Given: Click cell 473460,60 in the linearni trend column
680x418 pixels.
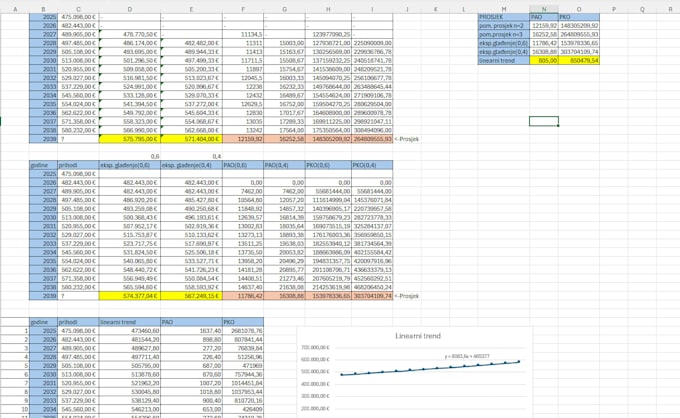Looking at the screenshot, I should coord(130,331).
